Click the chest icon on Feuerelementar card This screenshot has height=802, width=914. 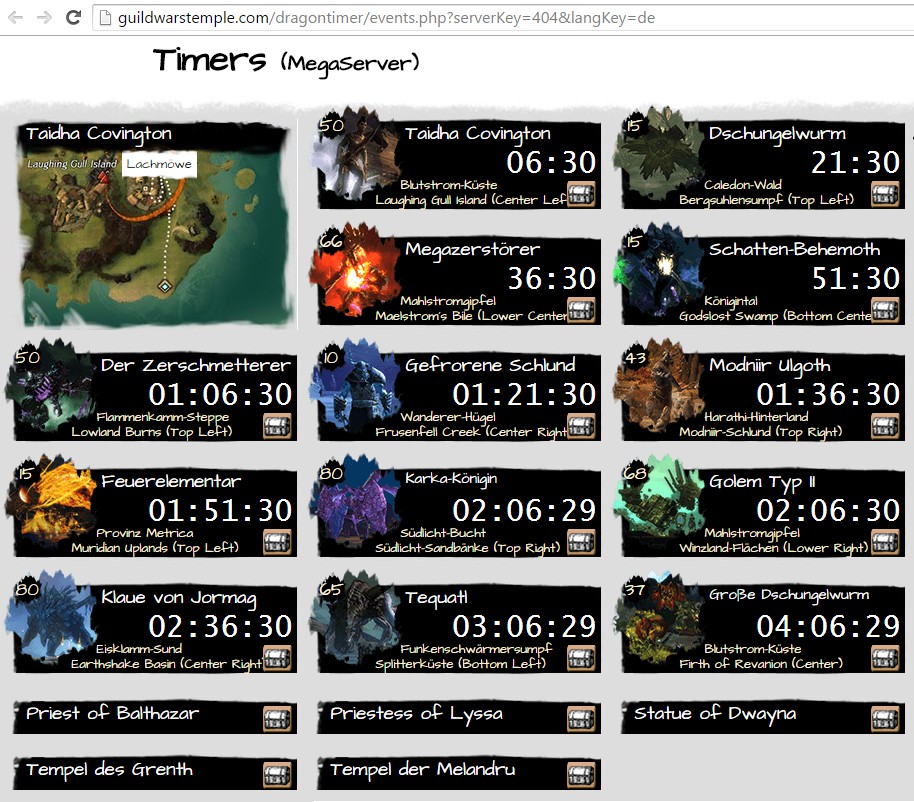point(277,542)
